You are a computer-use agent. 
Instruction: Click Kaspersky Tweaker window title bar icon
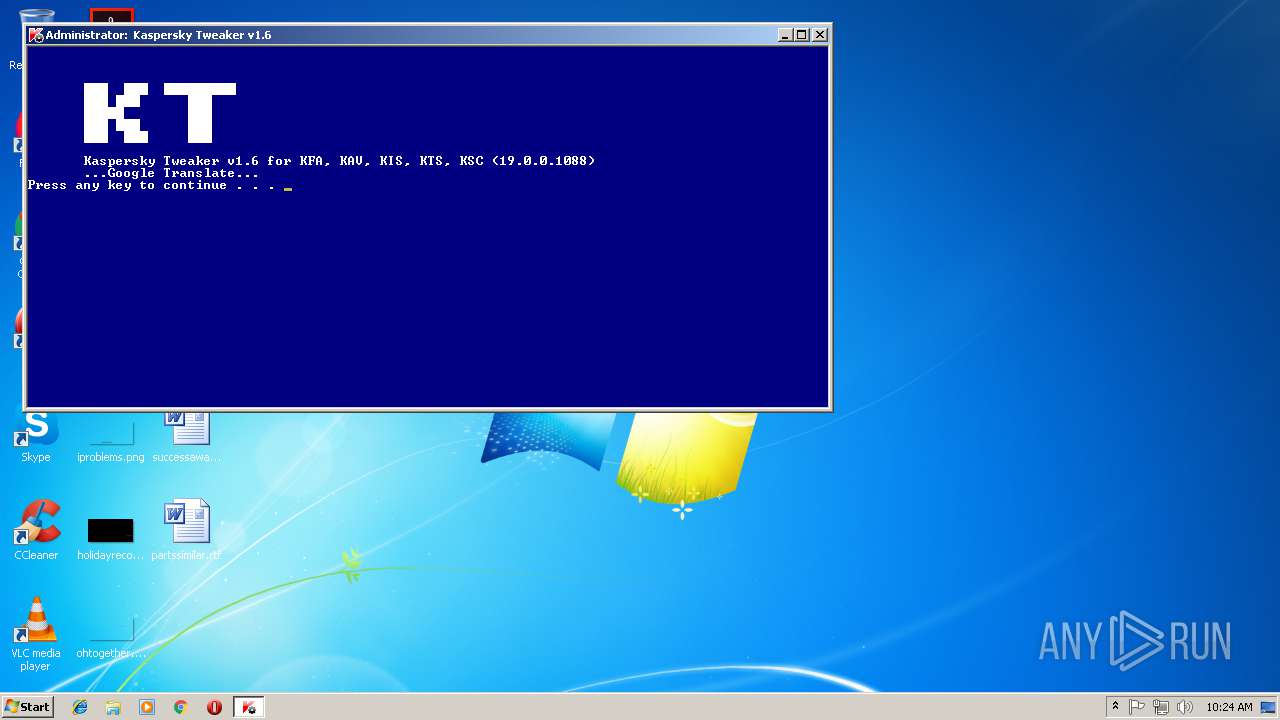(x=36, y=35)
